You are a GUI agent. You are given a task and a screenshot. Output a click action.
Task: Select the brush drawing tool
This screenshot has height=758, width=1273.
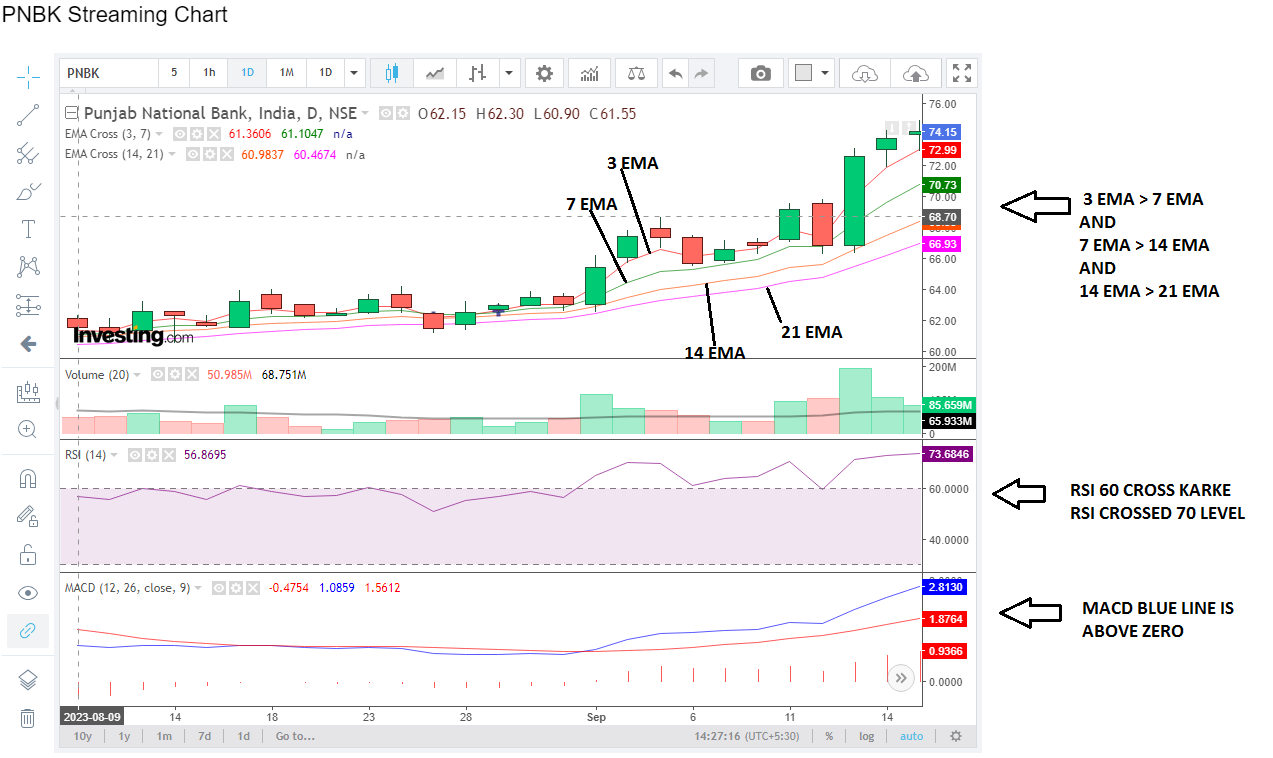pyautogui.click(x=28, y=191)
